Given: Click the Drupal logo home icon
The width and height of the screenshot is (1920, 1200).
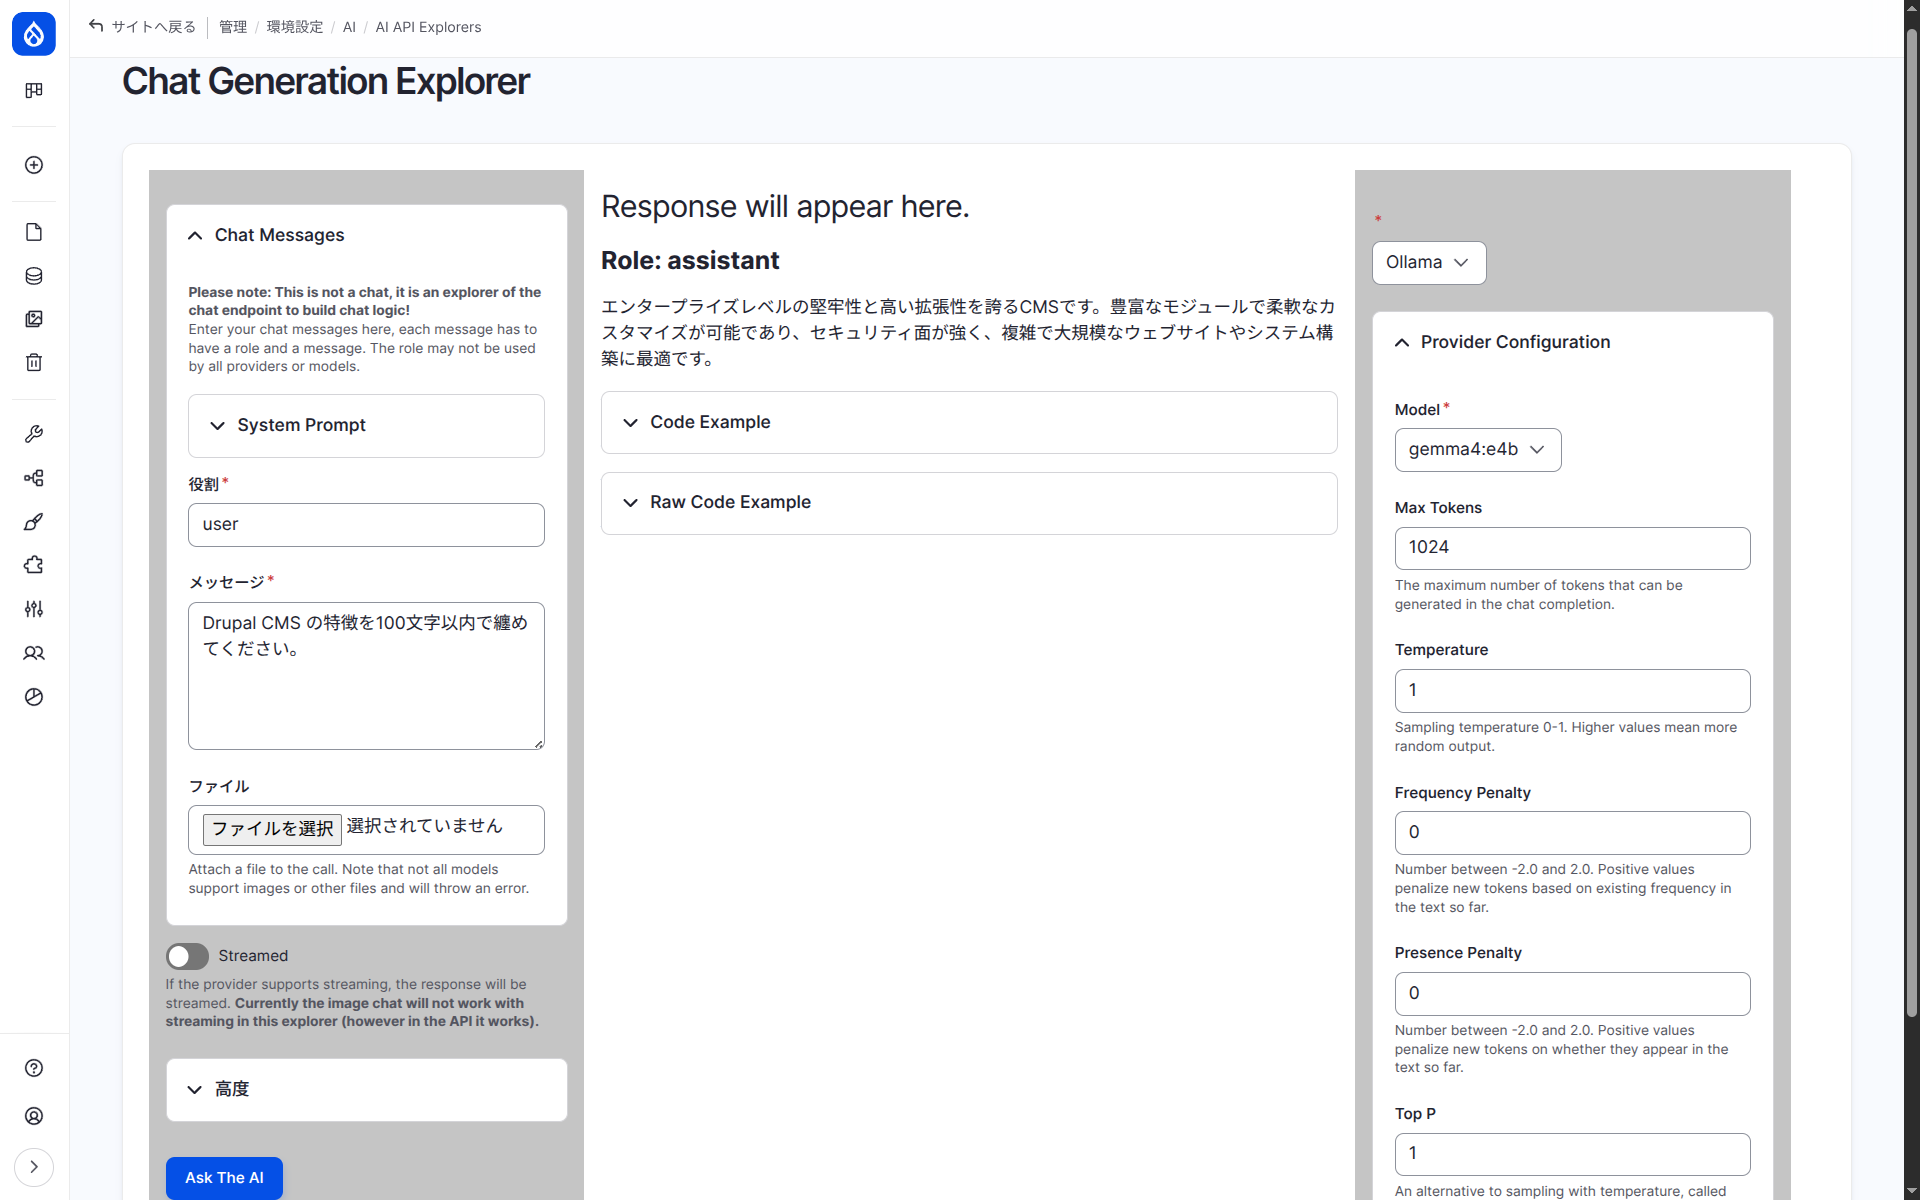Looking at the screenshot, I should pyautogui.click(x=34, y=34).
